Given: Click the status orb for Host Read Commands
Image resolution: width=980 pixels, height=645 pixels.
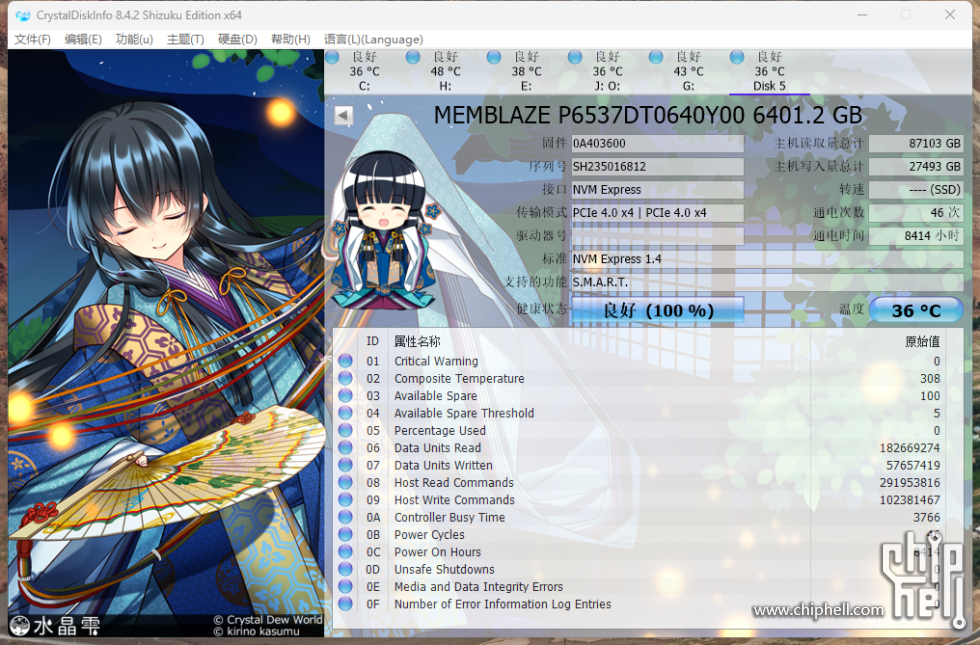Looking at the screenshot, I should [345, 482].
